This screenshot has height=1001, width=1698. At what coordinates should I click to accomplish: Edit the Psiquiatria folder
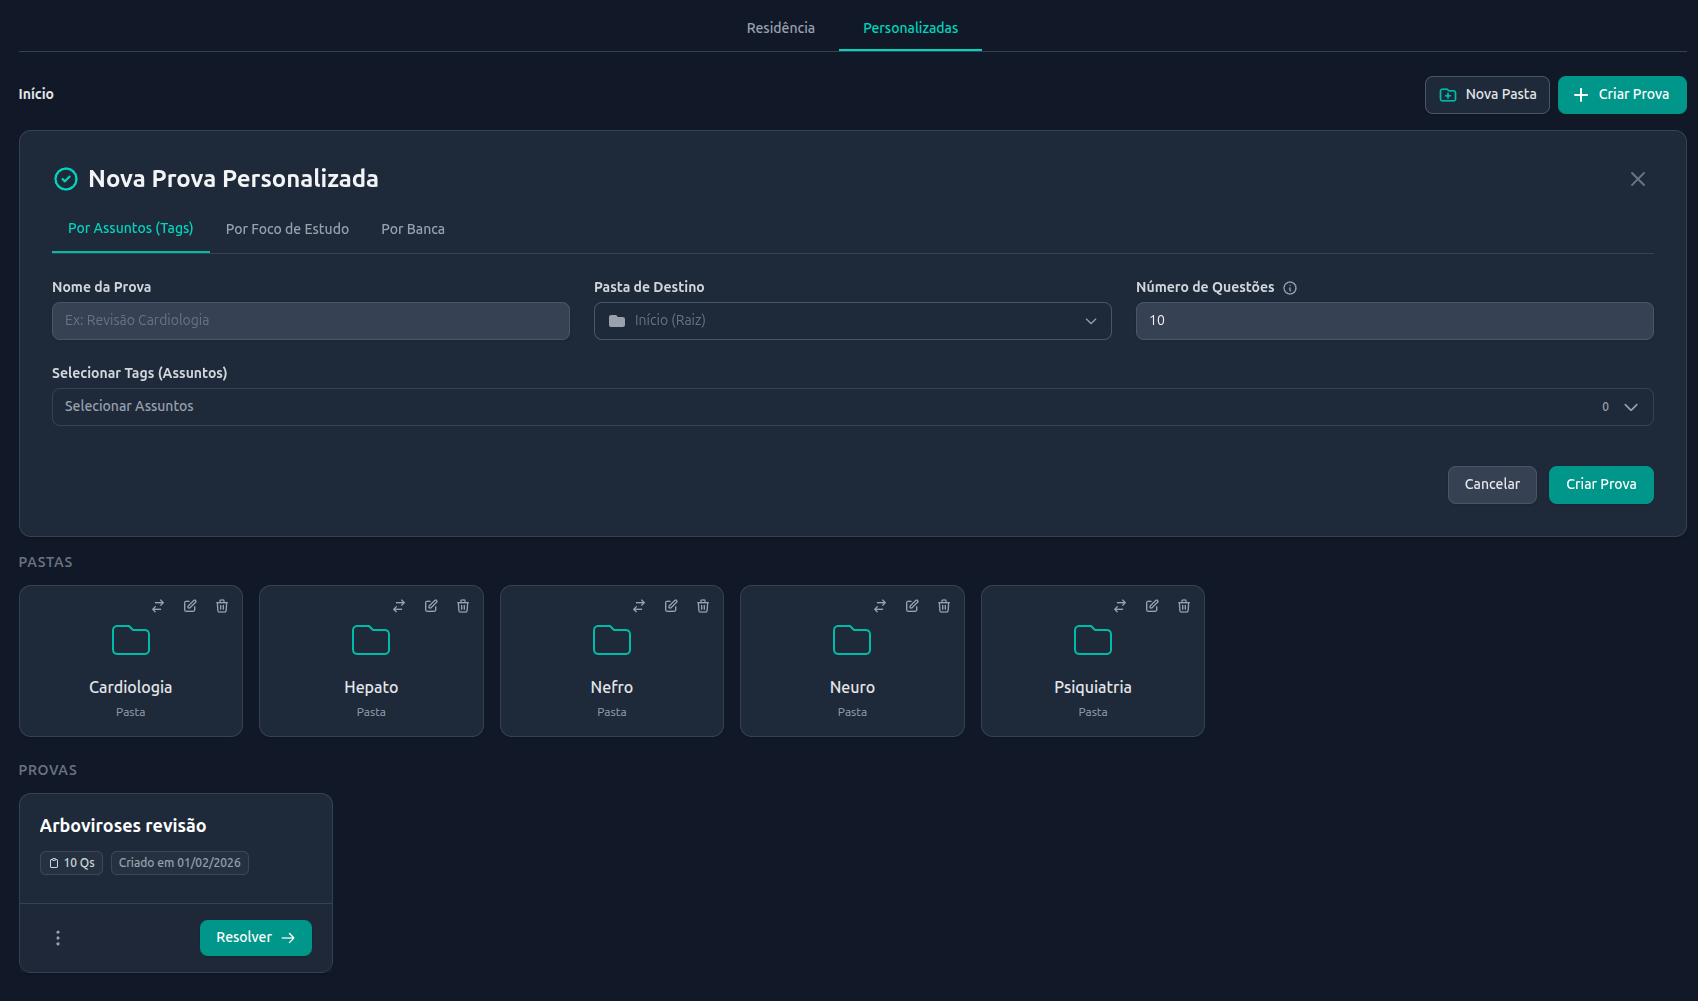click(x=1152, y=606)
